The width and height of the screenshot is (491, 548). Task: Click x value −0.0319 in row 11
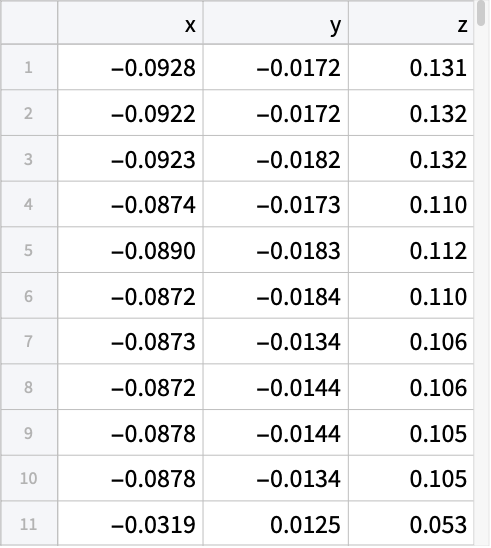[153, 525]
